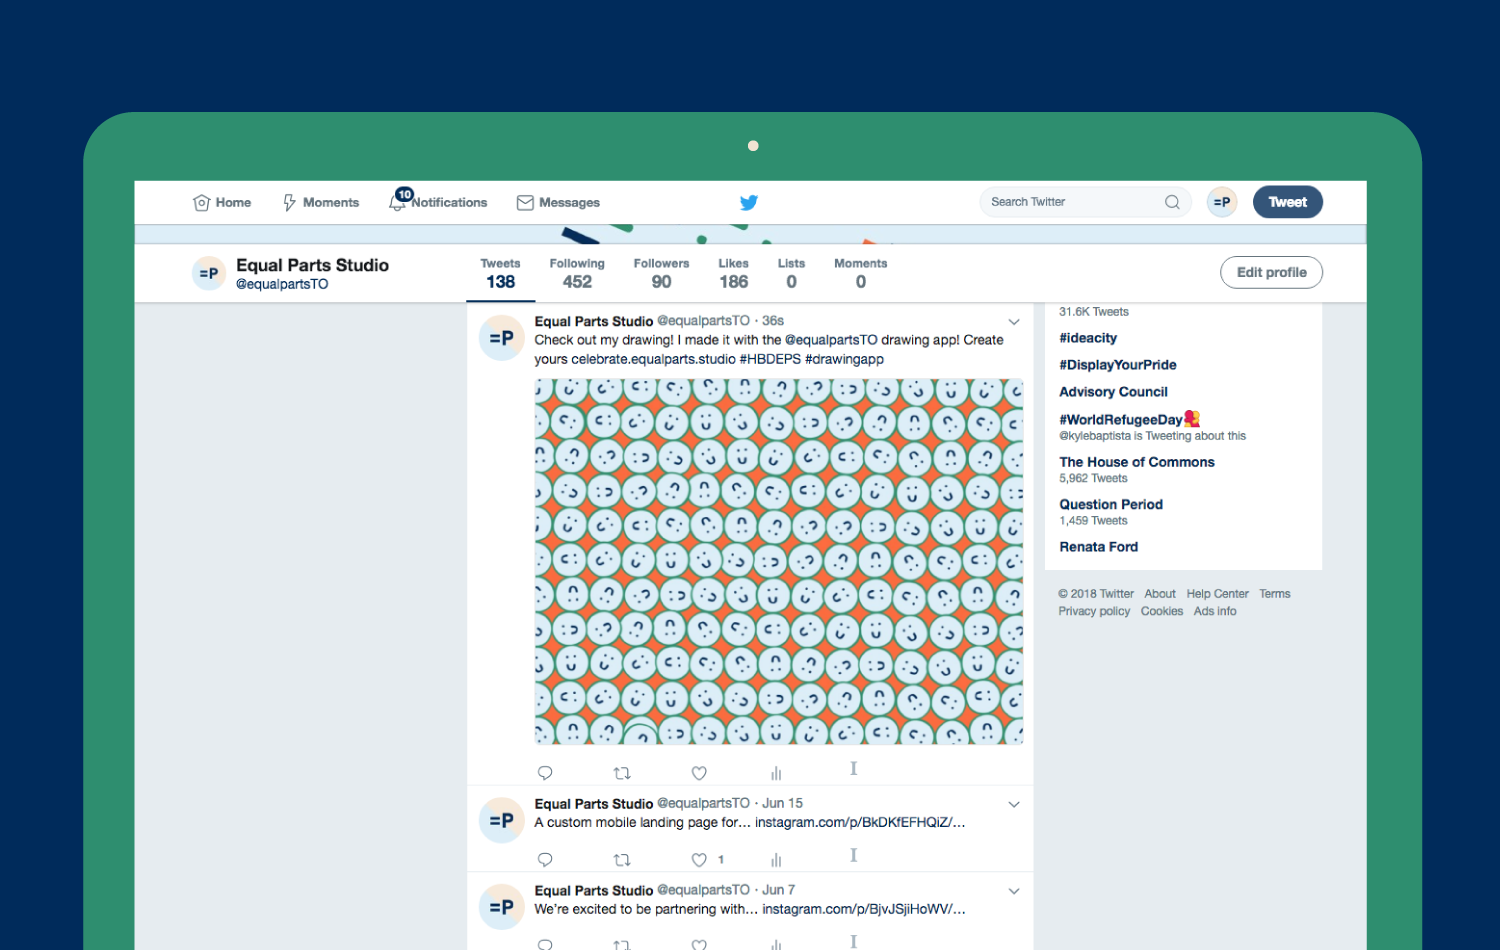Retweet the drawing app tweet
1500x950 pixels.
point(622,773)
